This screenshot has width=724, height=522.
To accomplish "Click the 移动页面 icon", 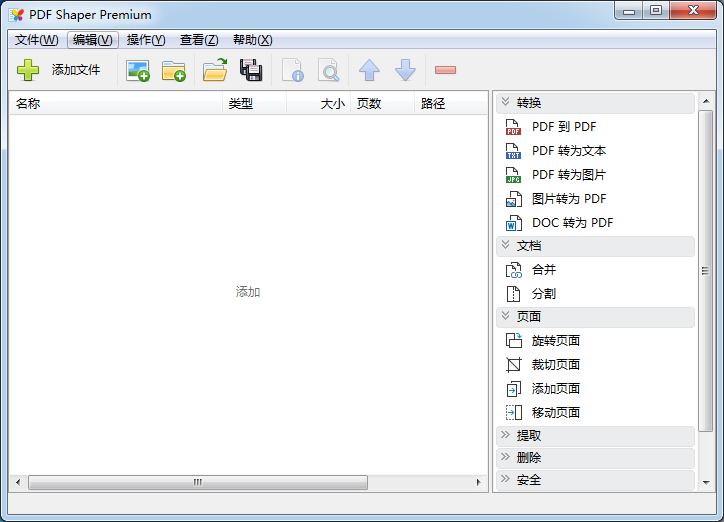I will [x=513, y=413].
